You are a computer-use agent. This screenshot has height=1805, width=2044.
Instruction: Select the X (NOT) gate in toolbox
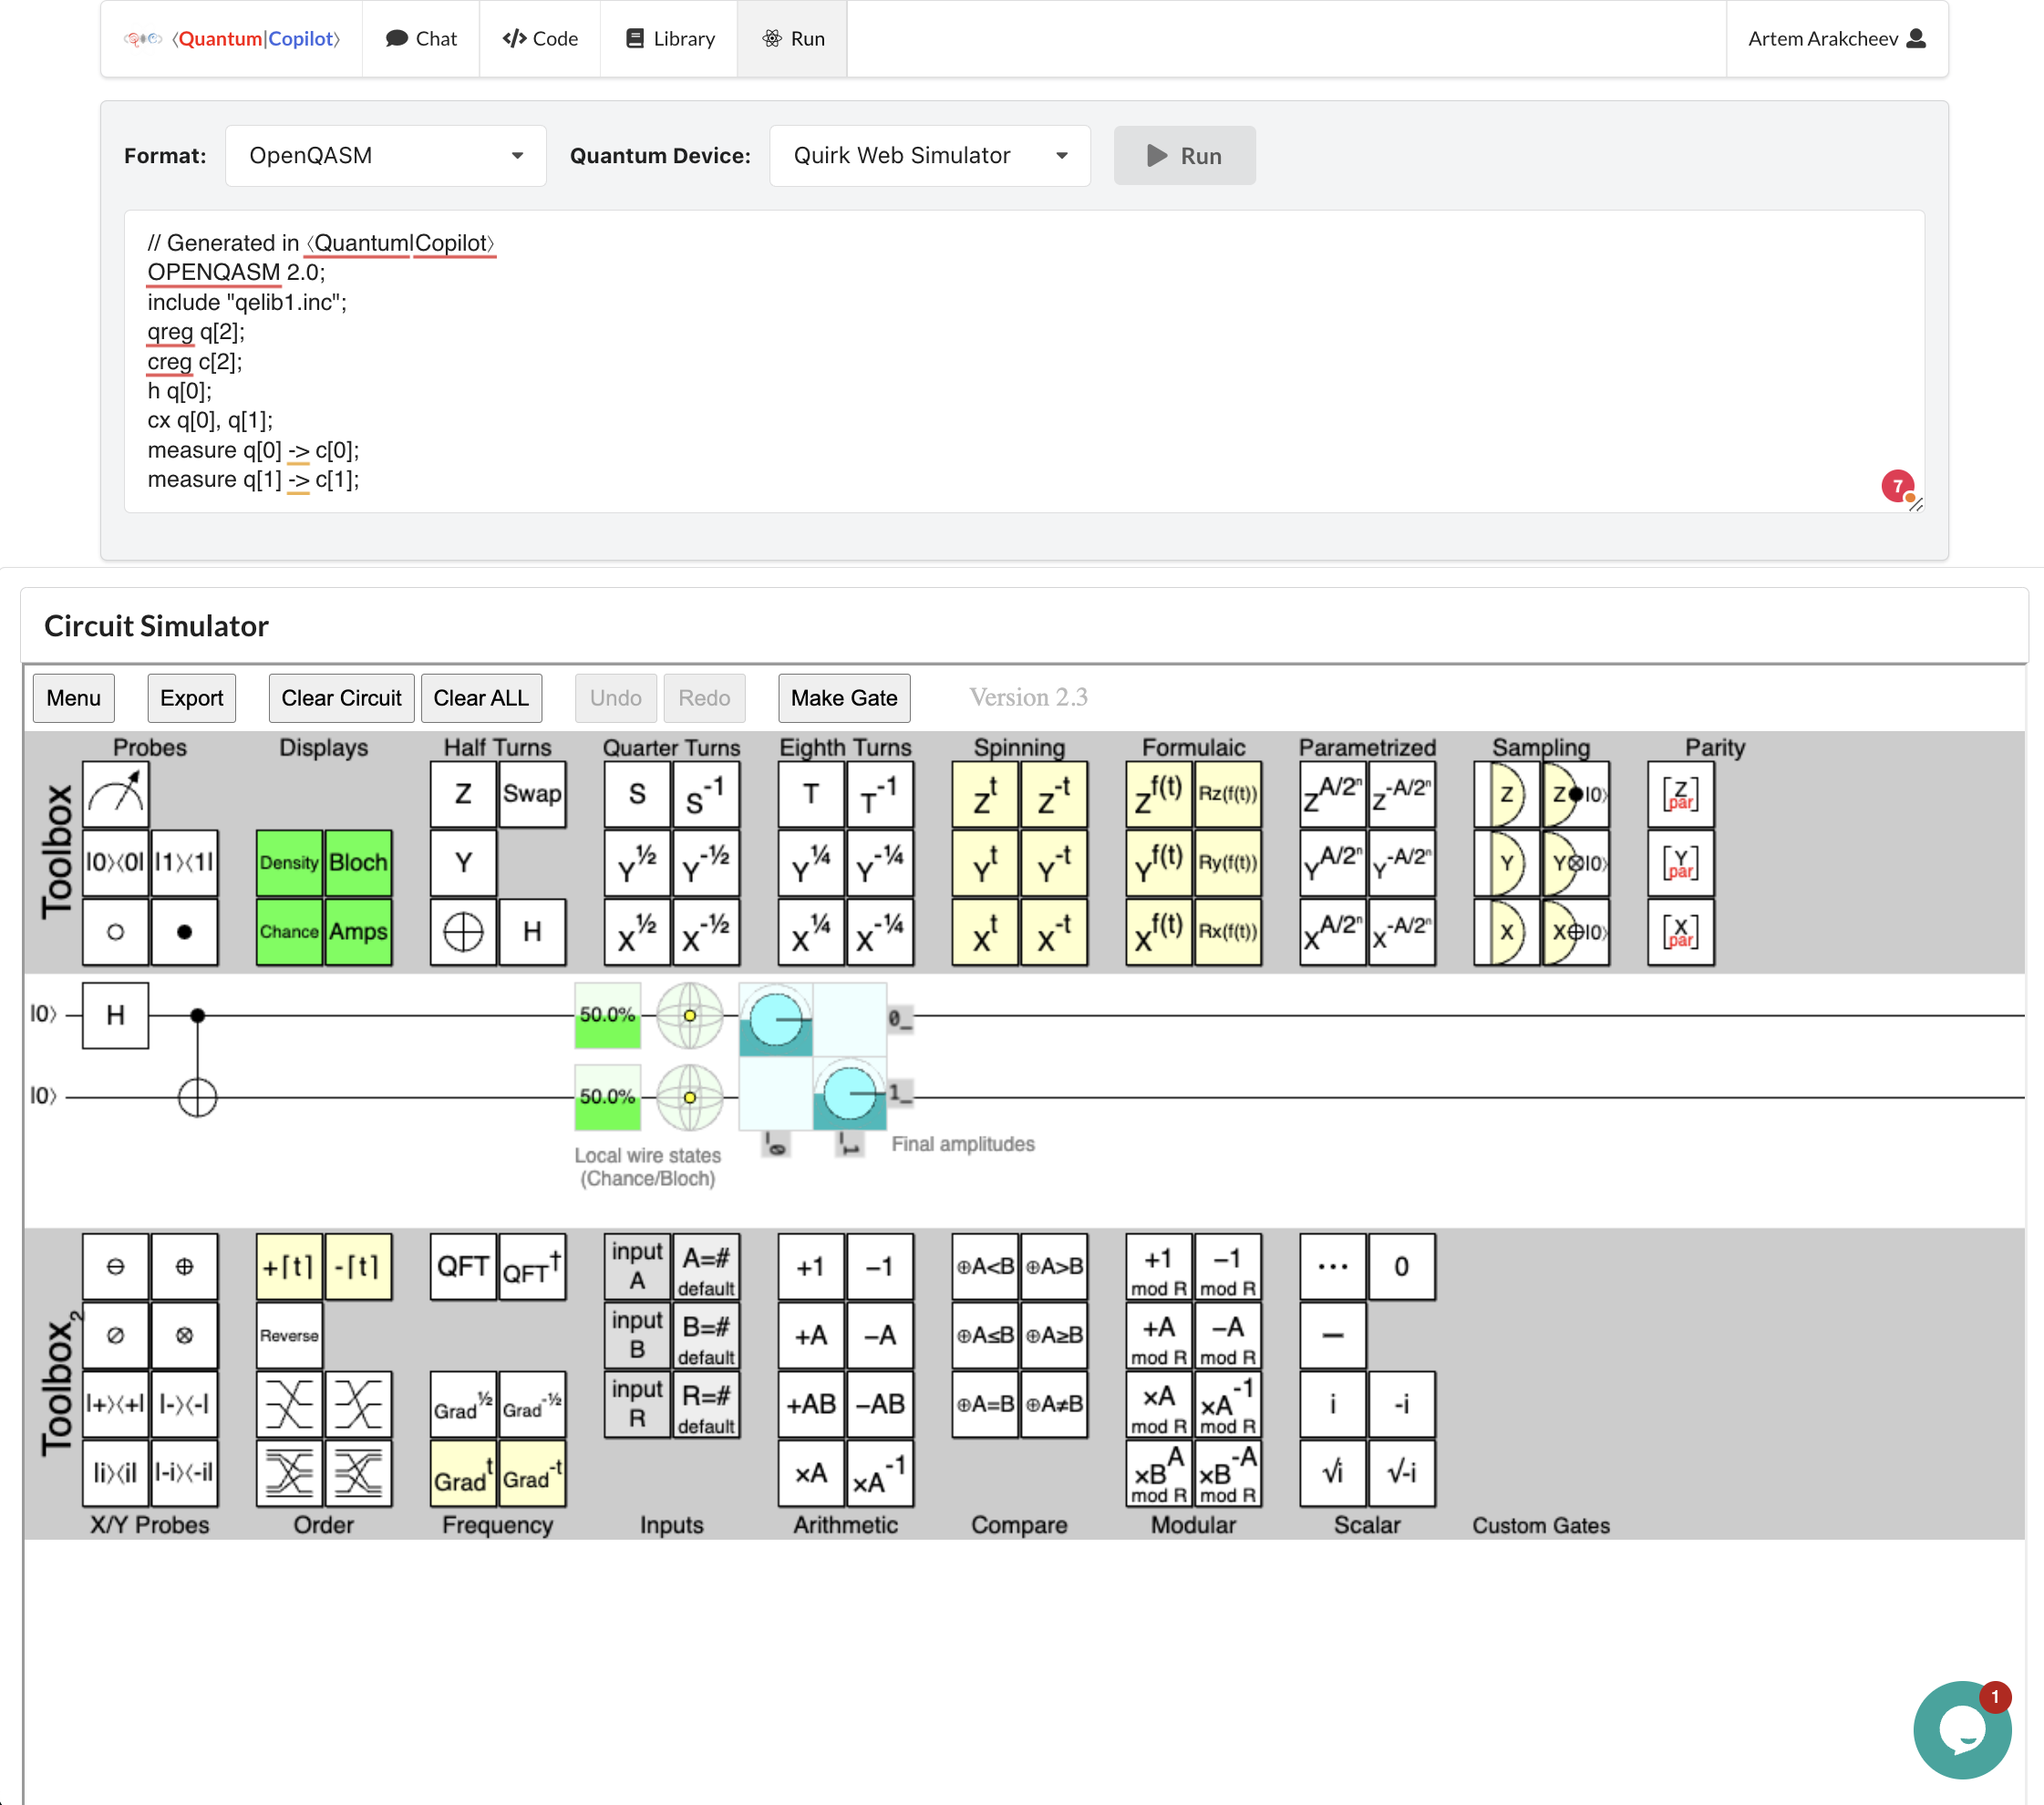pyautogui.click(x=463, y=932)
